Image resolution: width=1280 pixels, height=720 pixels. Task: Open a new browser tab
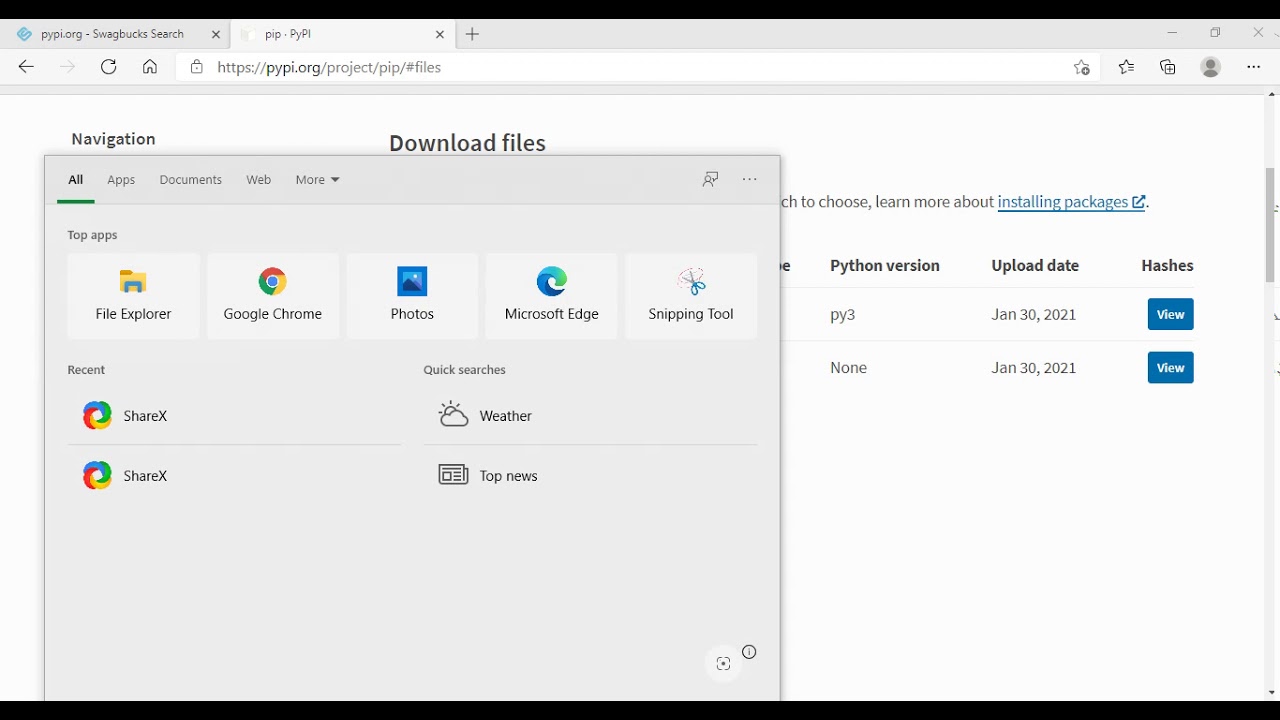click(x=472, y=34)
